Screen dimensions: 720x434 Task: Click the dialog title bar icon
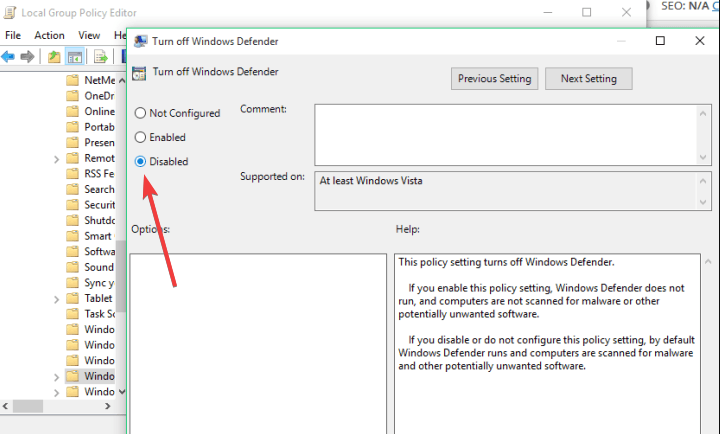click(x=141, y=41)
